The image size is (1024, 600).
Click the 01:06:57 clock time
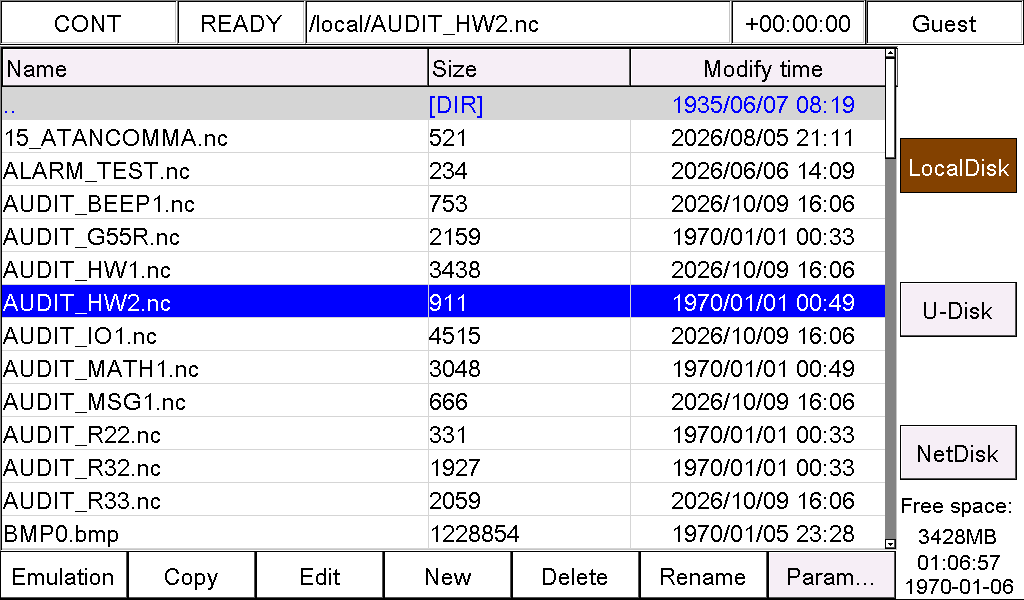point(958,562)
